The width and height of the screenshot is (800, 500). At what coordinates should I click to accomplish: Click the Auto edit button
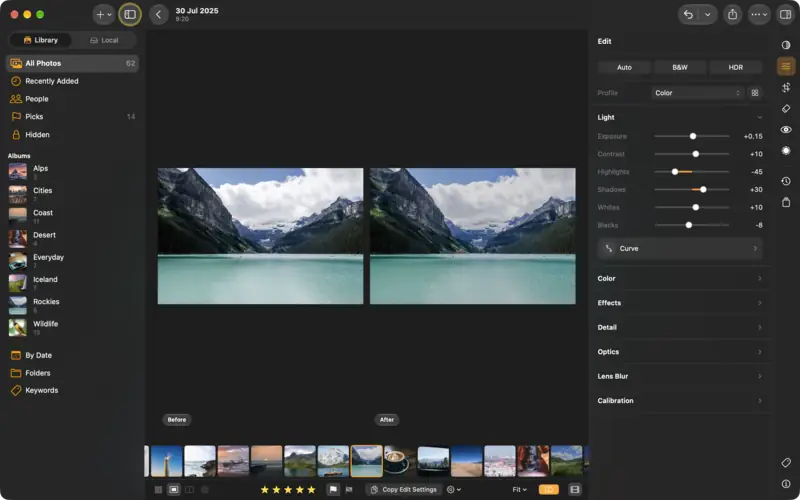[624, 67]
